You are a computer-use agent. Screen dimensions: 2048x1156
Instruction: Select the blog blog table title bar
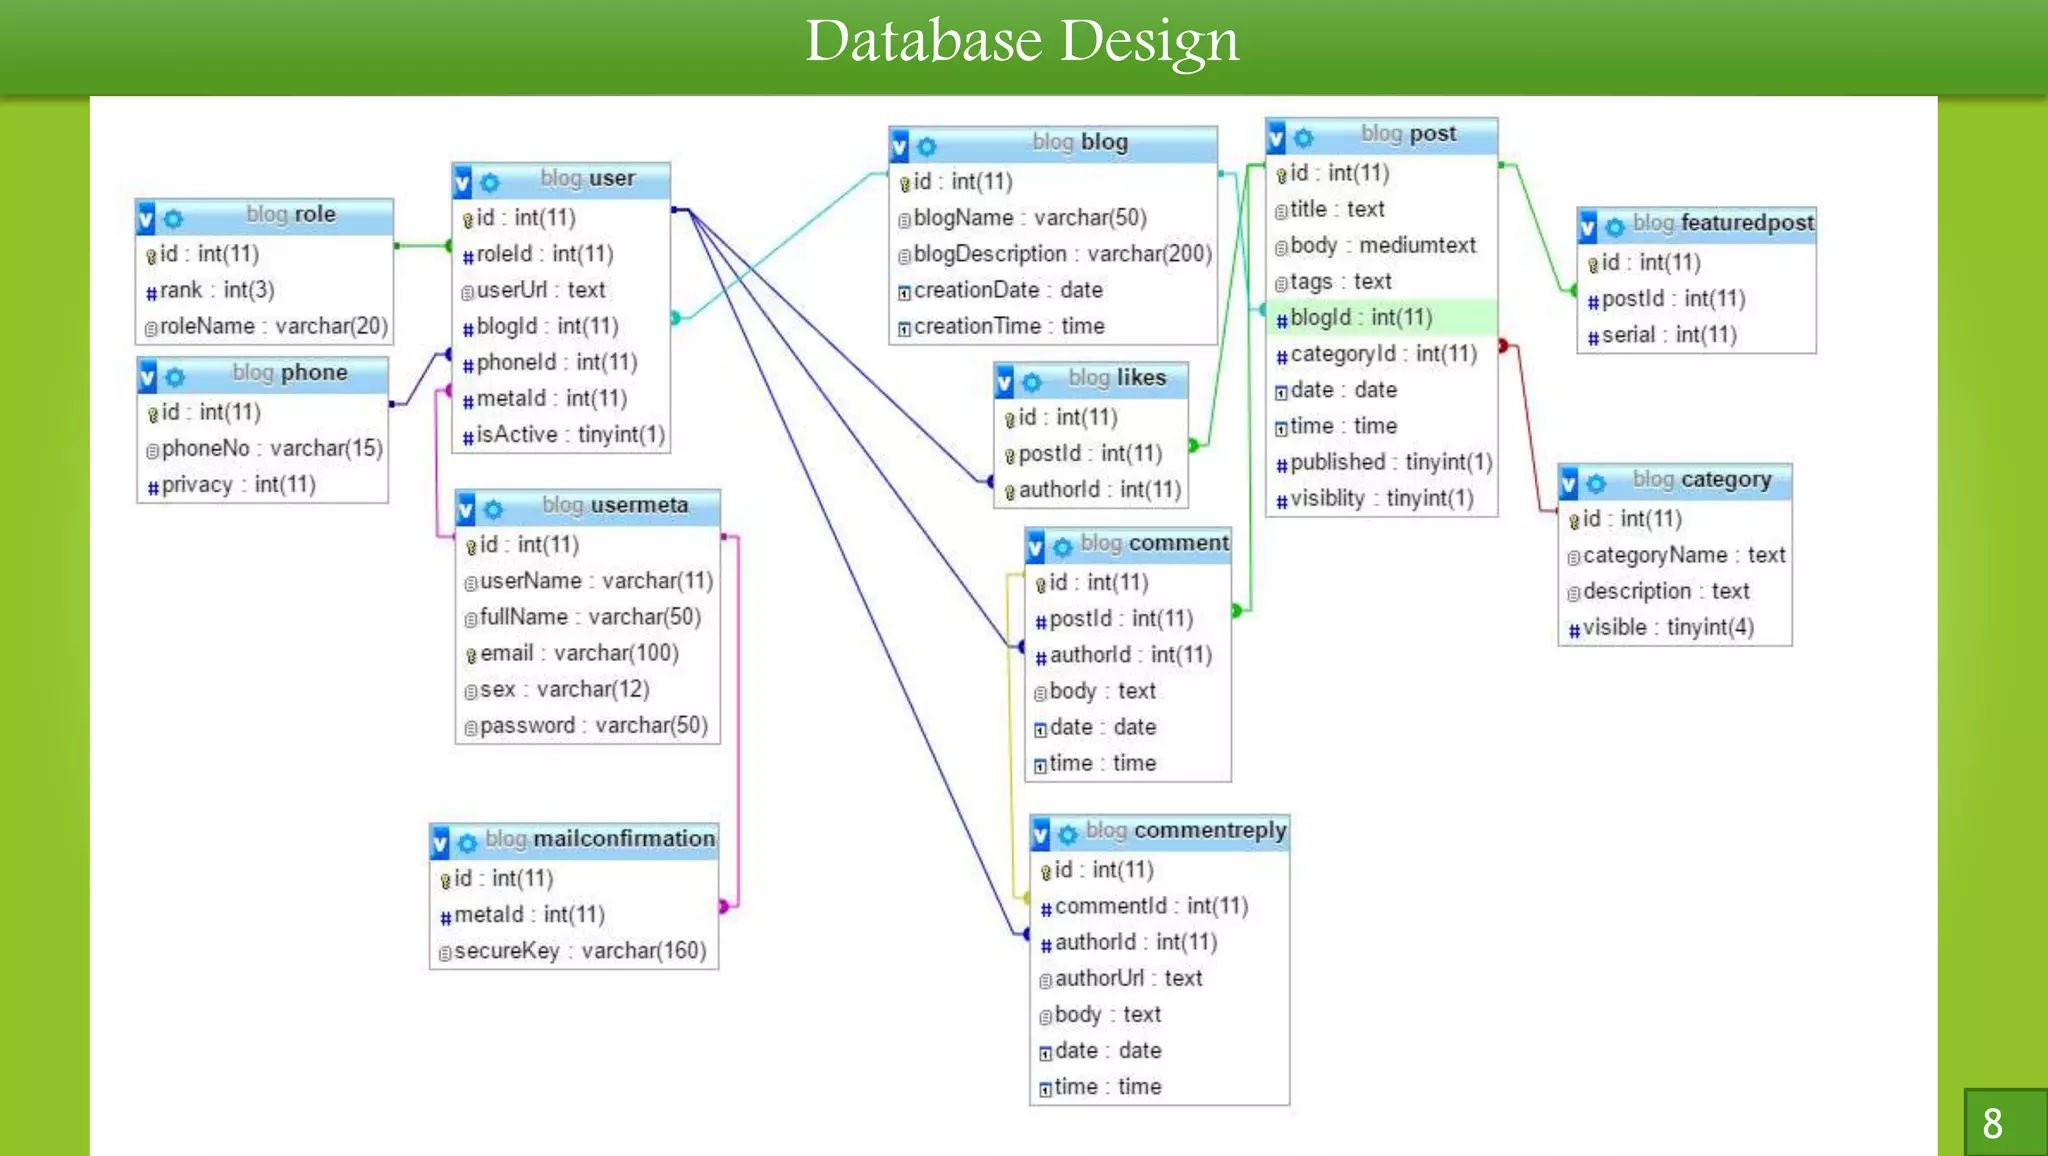click(x=1080, y=143)
